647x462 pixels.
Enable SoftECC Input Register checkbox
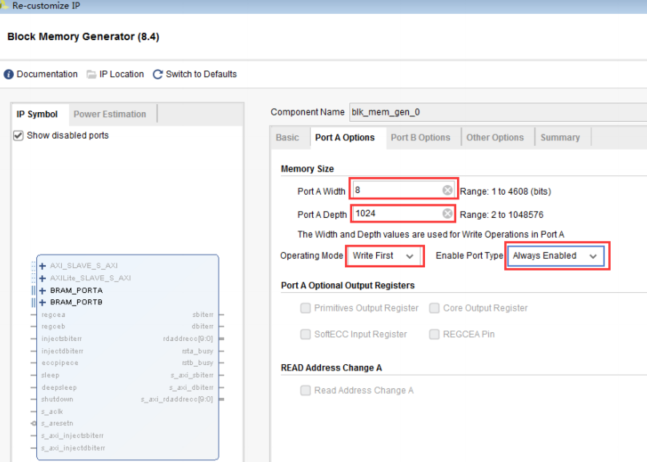point(305,334)
